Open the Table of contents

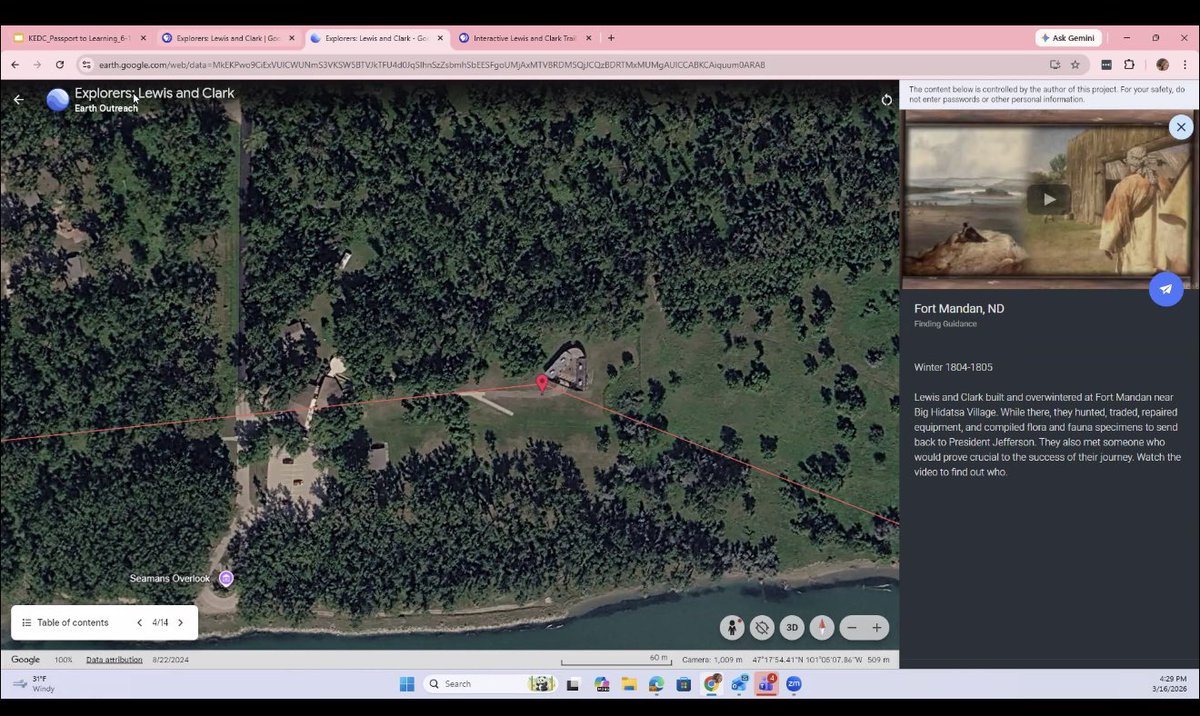pos(66,622)
